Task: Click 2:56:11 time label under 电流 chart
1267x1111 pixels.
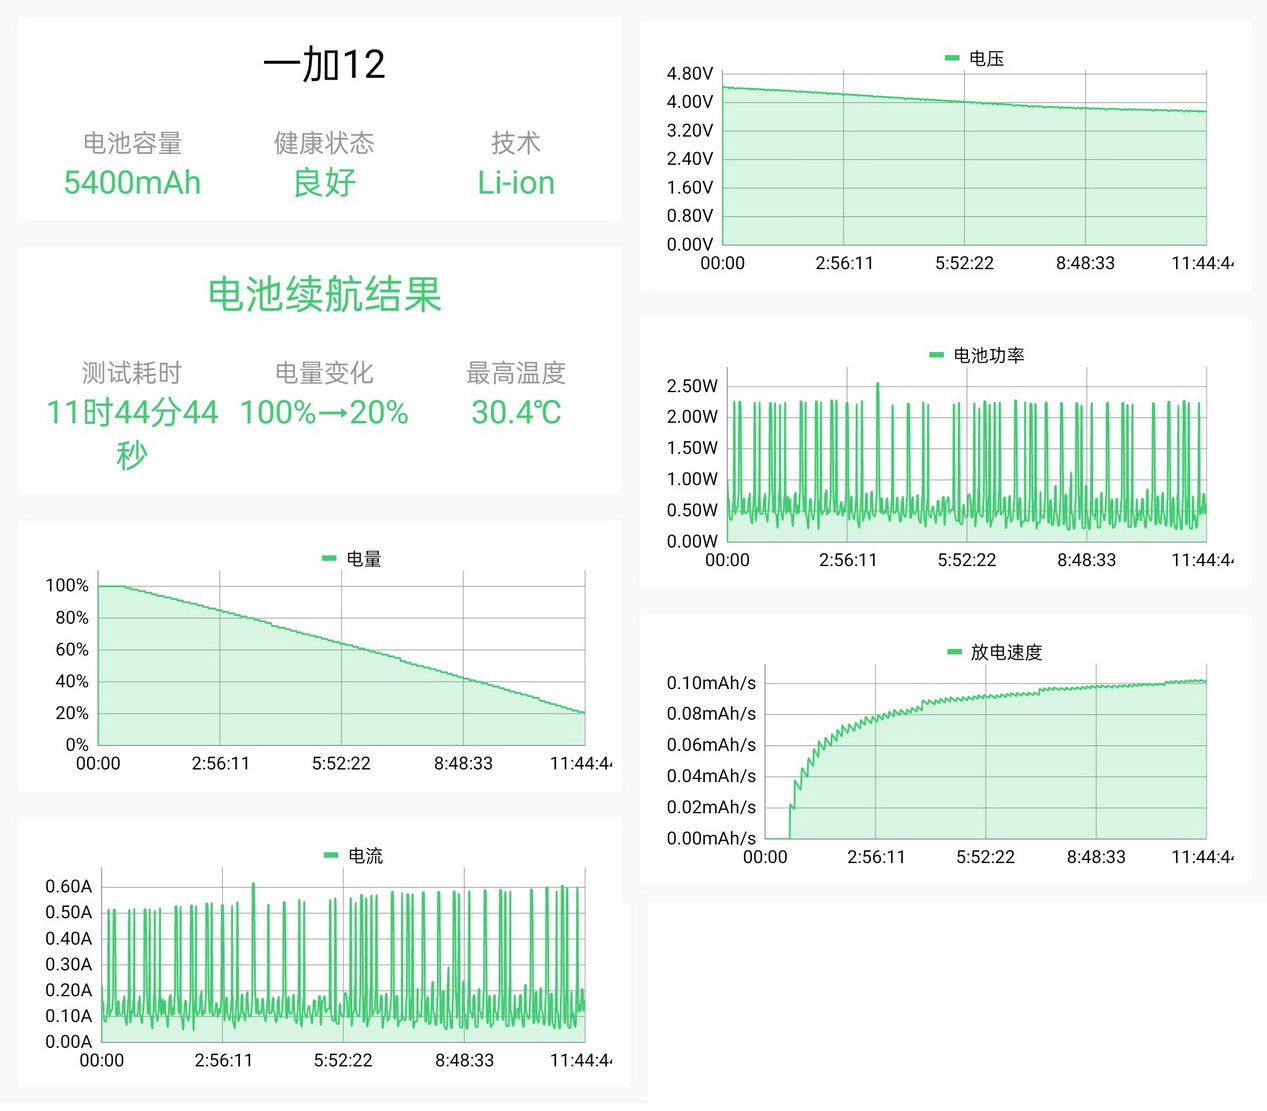Action: (223, 1061)
